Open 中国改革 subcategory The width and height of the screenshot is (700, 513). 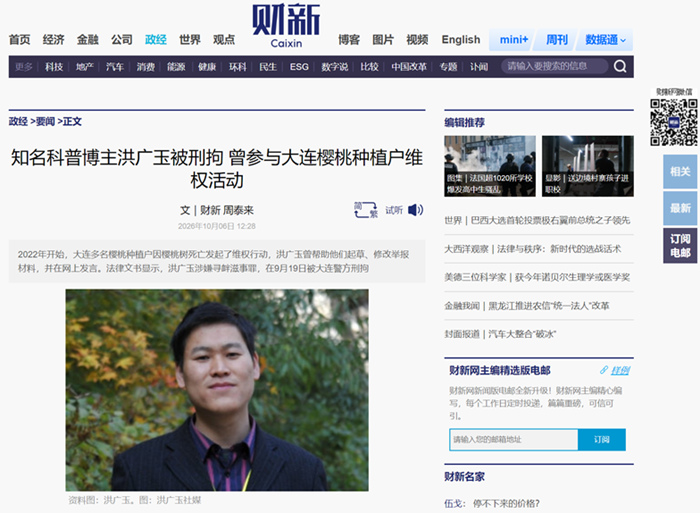[409, 67]
